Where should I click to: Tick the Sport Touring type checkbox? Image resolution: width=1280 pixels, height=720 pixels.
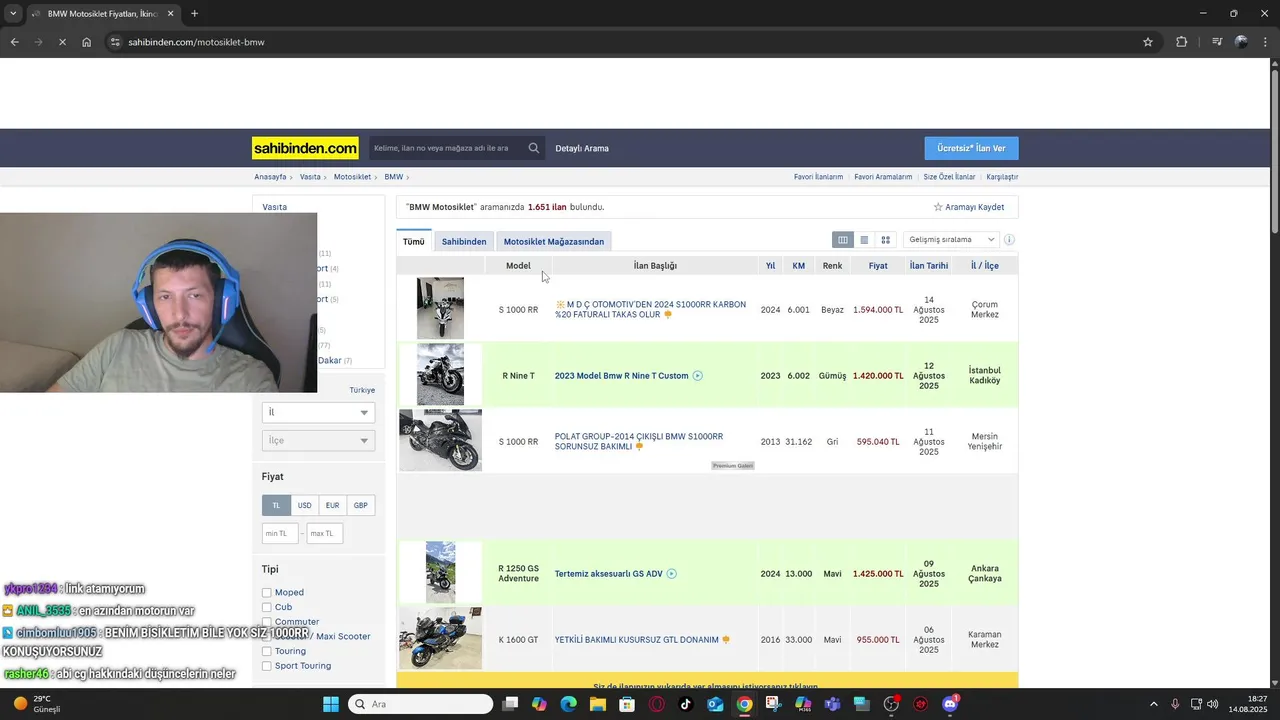coord(267,666)
